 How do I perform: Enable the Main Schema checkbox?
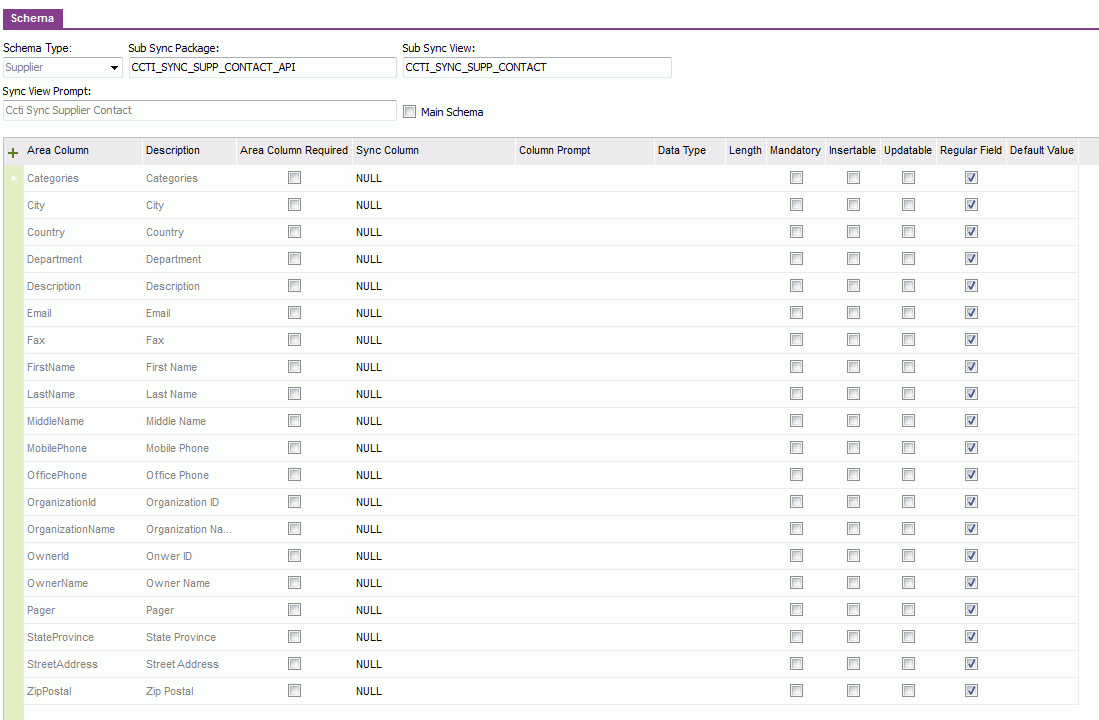[409, 111]
